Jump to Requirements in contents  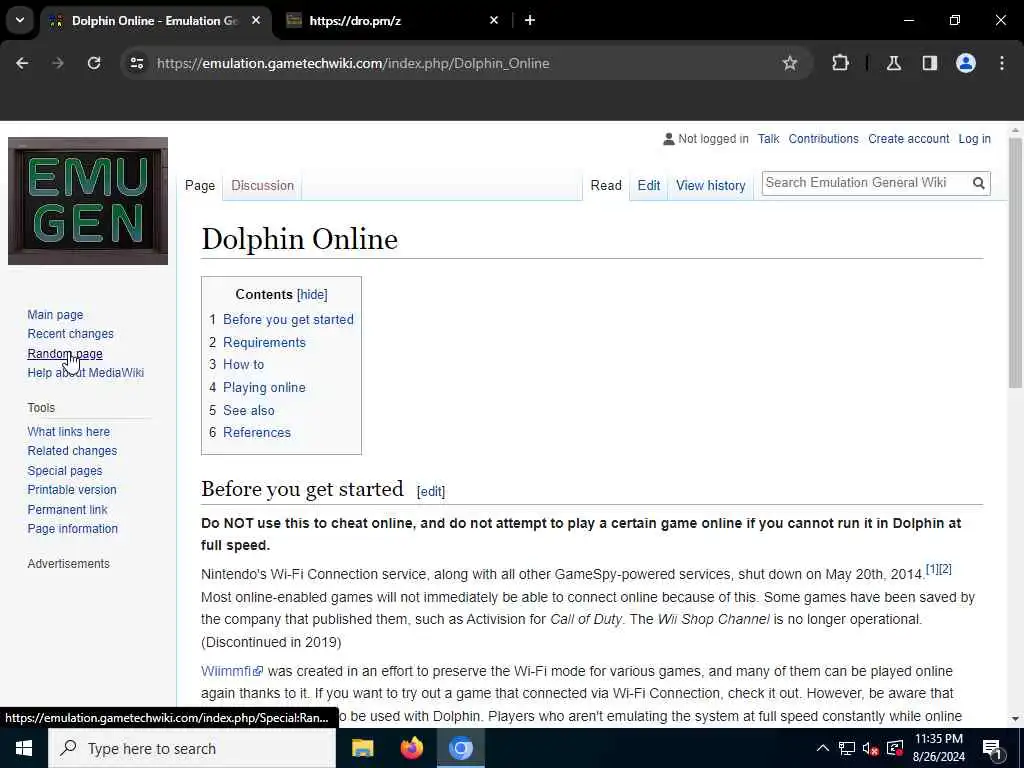[264, 342]
